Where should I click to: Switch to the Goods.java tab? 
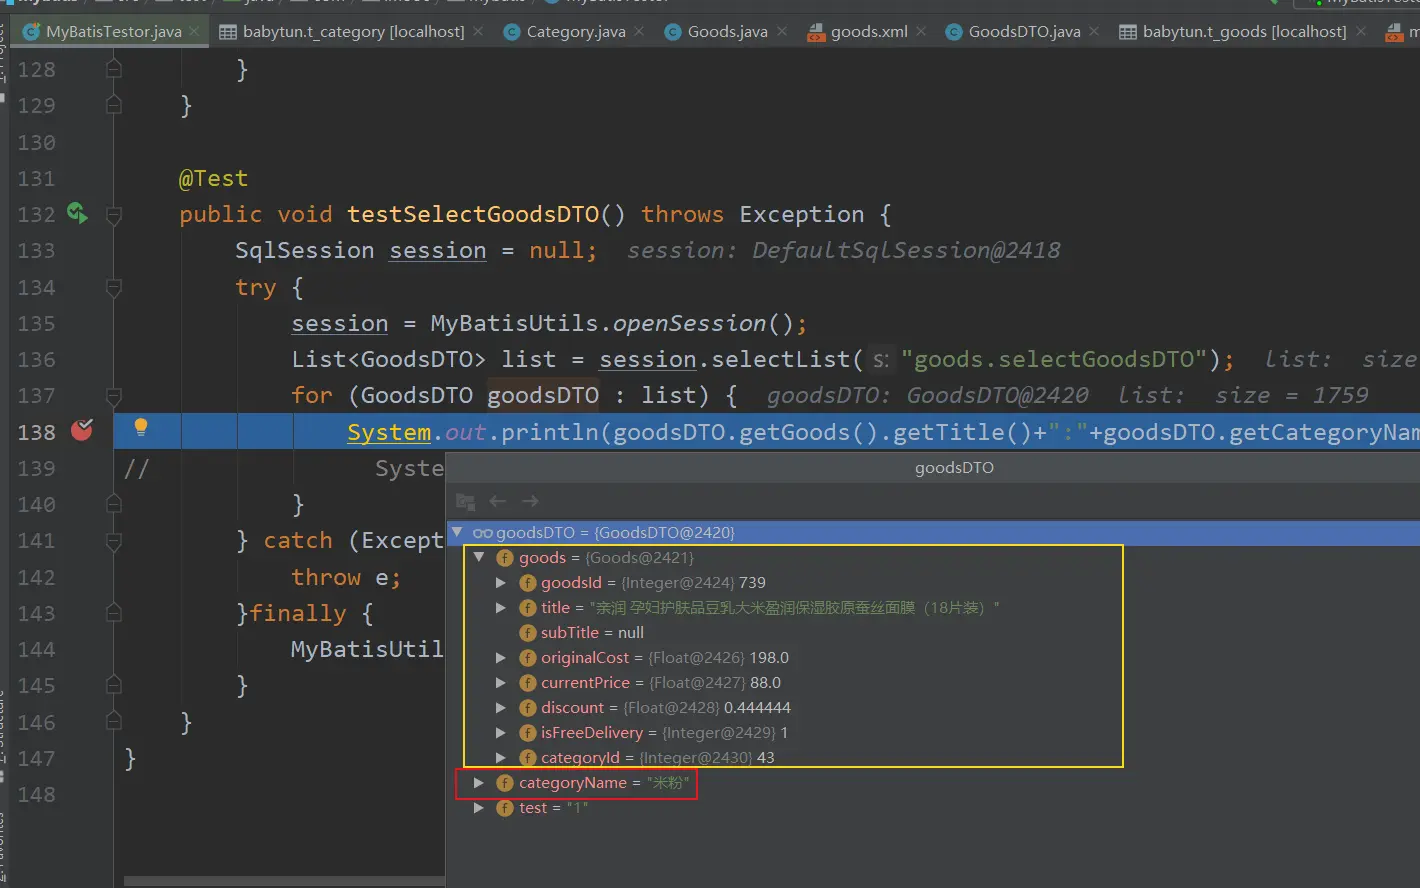coord(727,32)
